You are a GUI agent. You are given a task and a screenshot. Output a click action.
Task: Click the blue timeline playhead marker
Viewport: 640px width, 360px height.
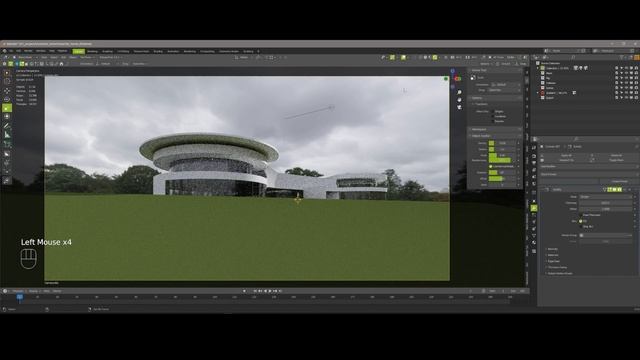pyautogui.click(x=20, y=297)
